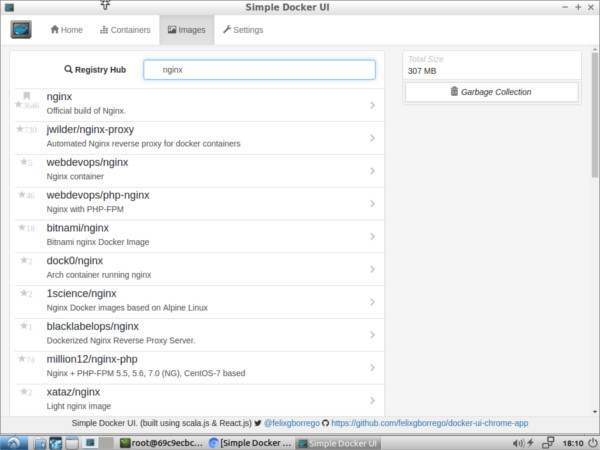Select the jwilder/nginx-proxy title
The image size is (600, 450).
click(90, 130)
